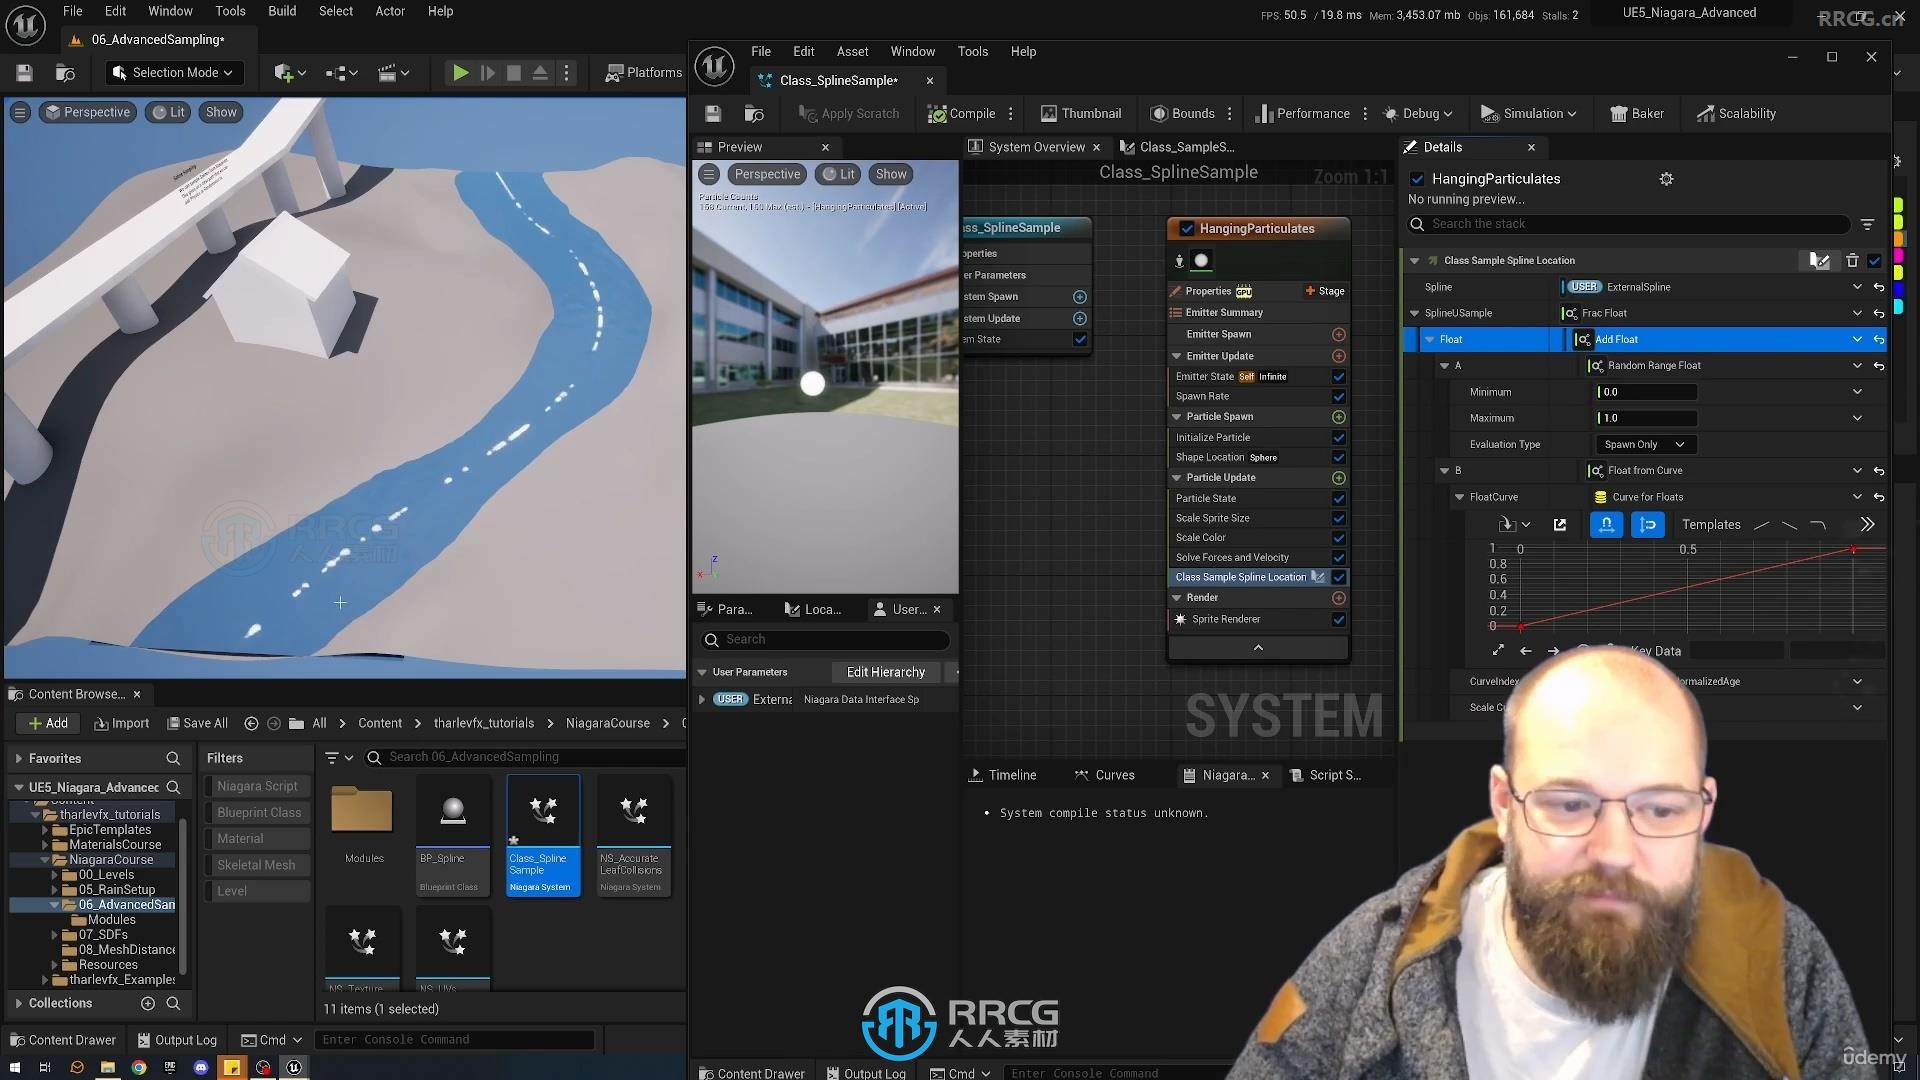Open the Scalability settings
The width and height of the screenshot is (1920, 1080).
click(1736, 113)
